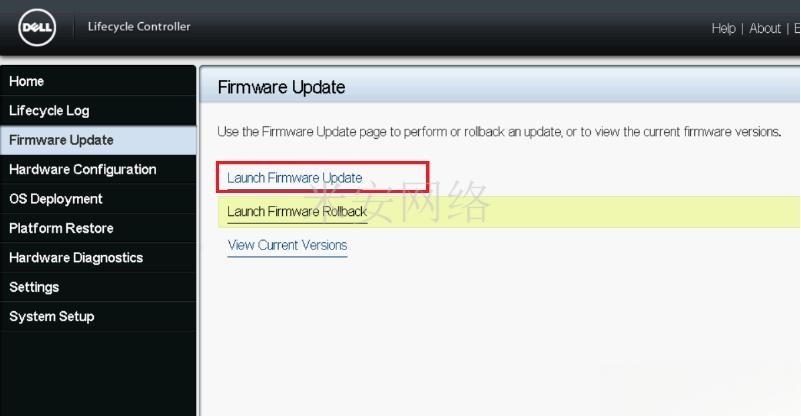This screenshot has height=416, width=801.
Task: Open the Settings menu item
Action: 98,287
